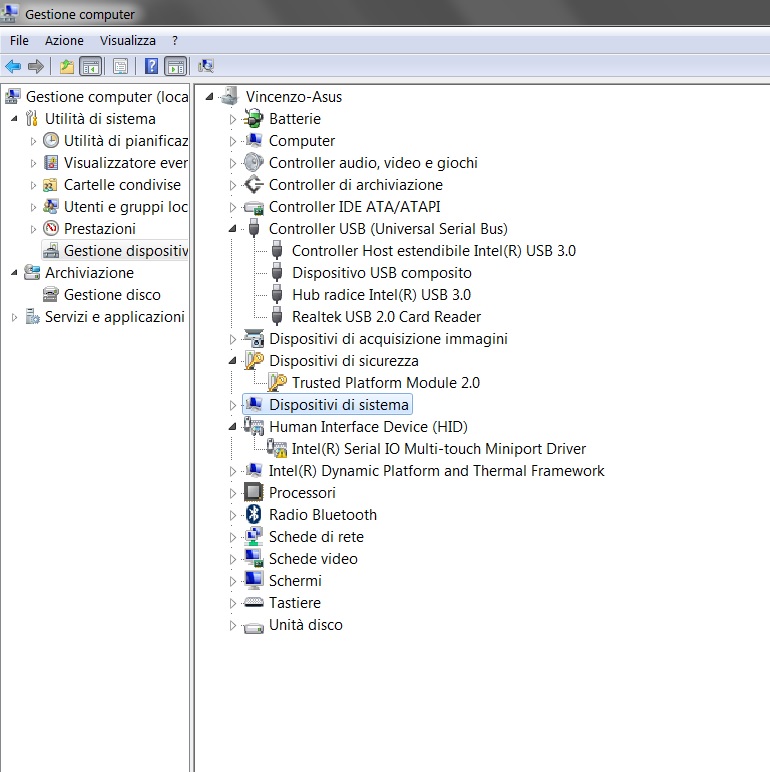Expand the Batterie node
770x772 pixels.
point(232,119)
